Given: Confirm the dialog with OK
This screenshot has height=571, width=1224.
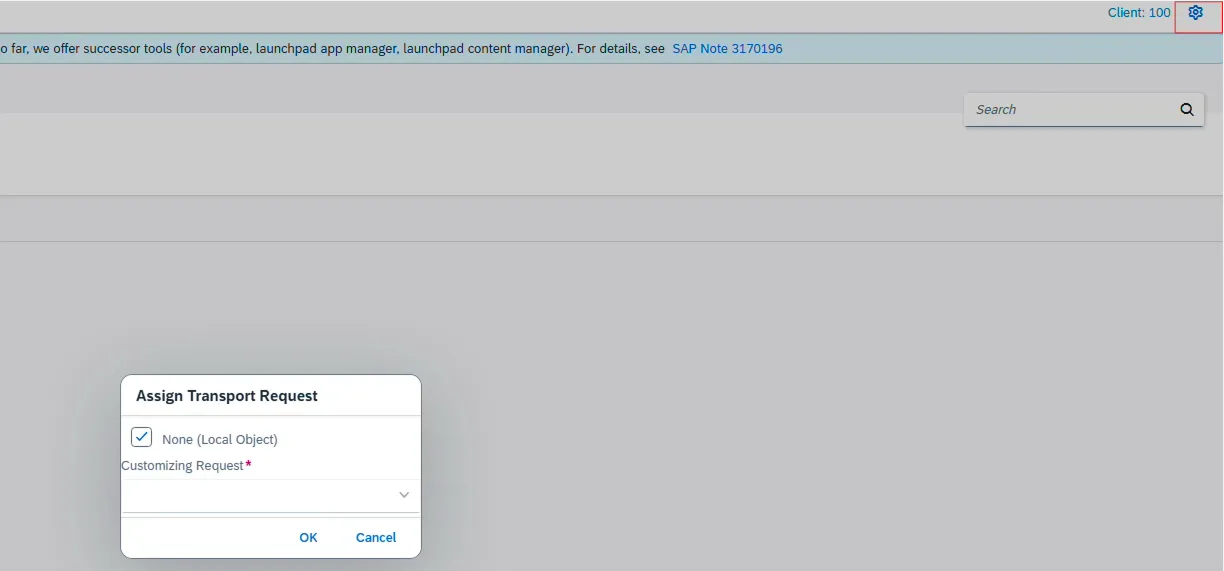Looking at the screenshot, I should (308, 538).
